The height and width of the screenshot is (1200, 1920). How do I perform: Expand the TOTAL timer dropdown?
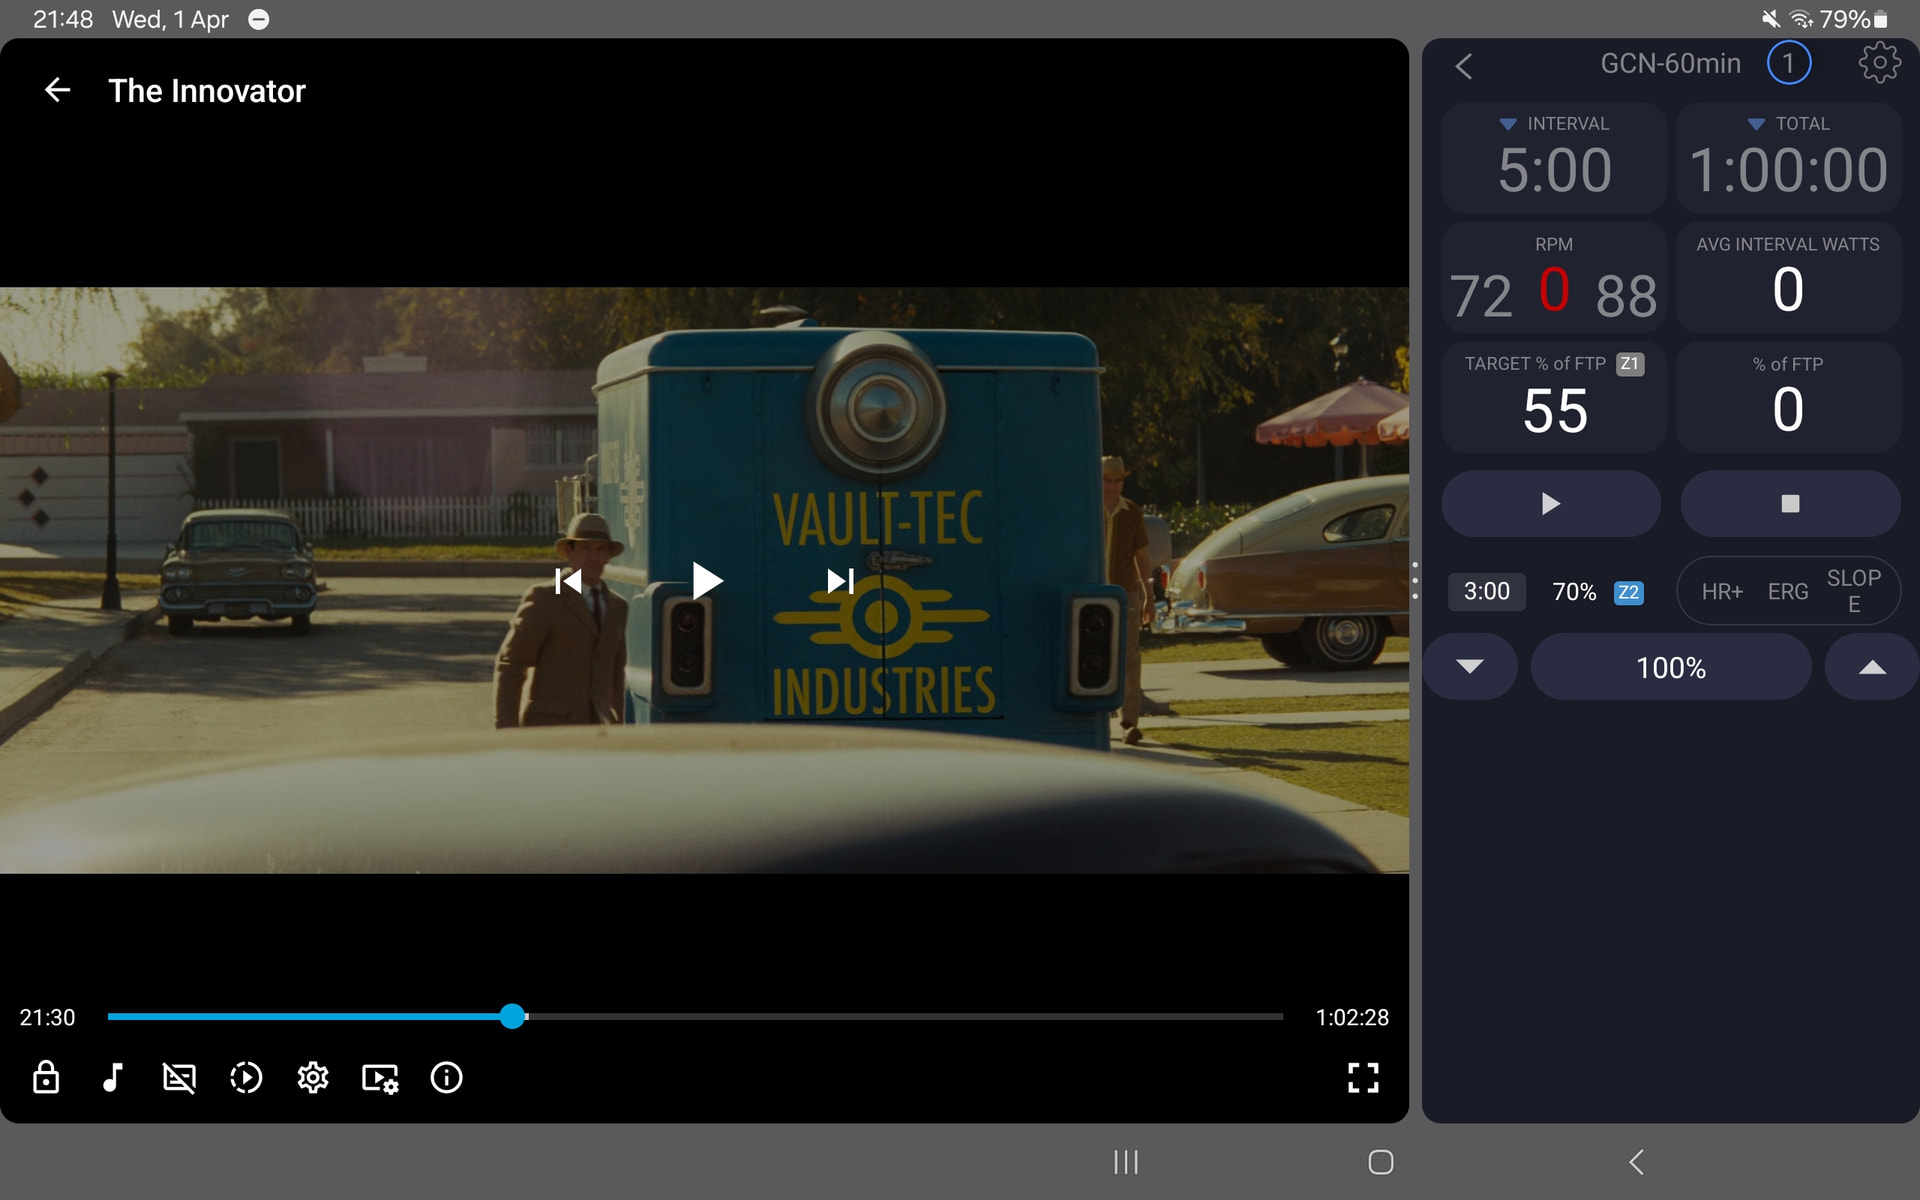(x=1756, y=124)
